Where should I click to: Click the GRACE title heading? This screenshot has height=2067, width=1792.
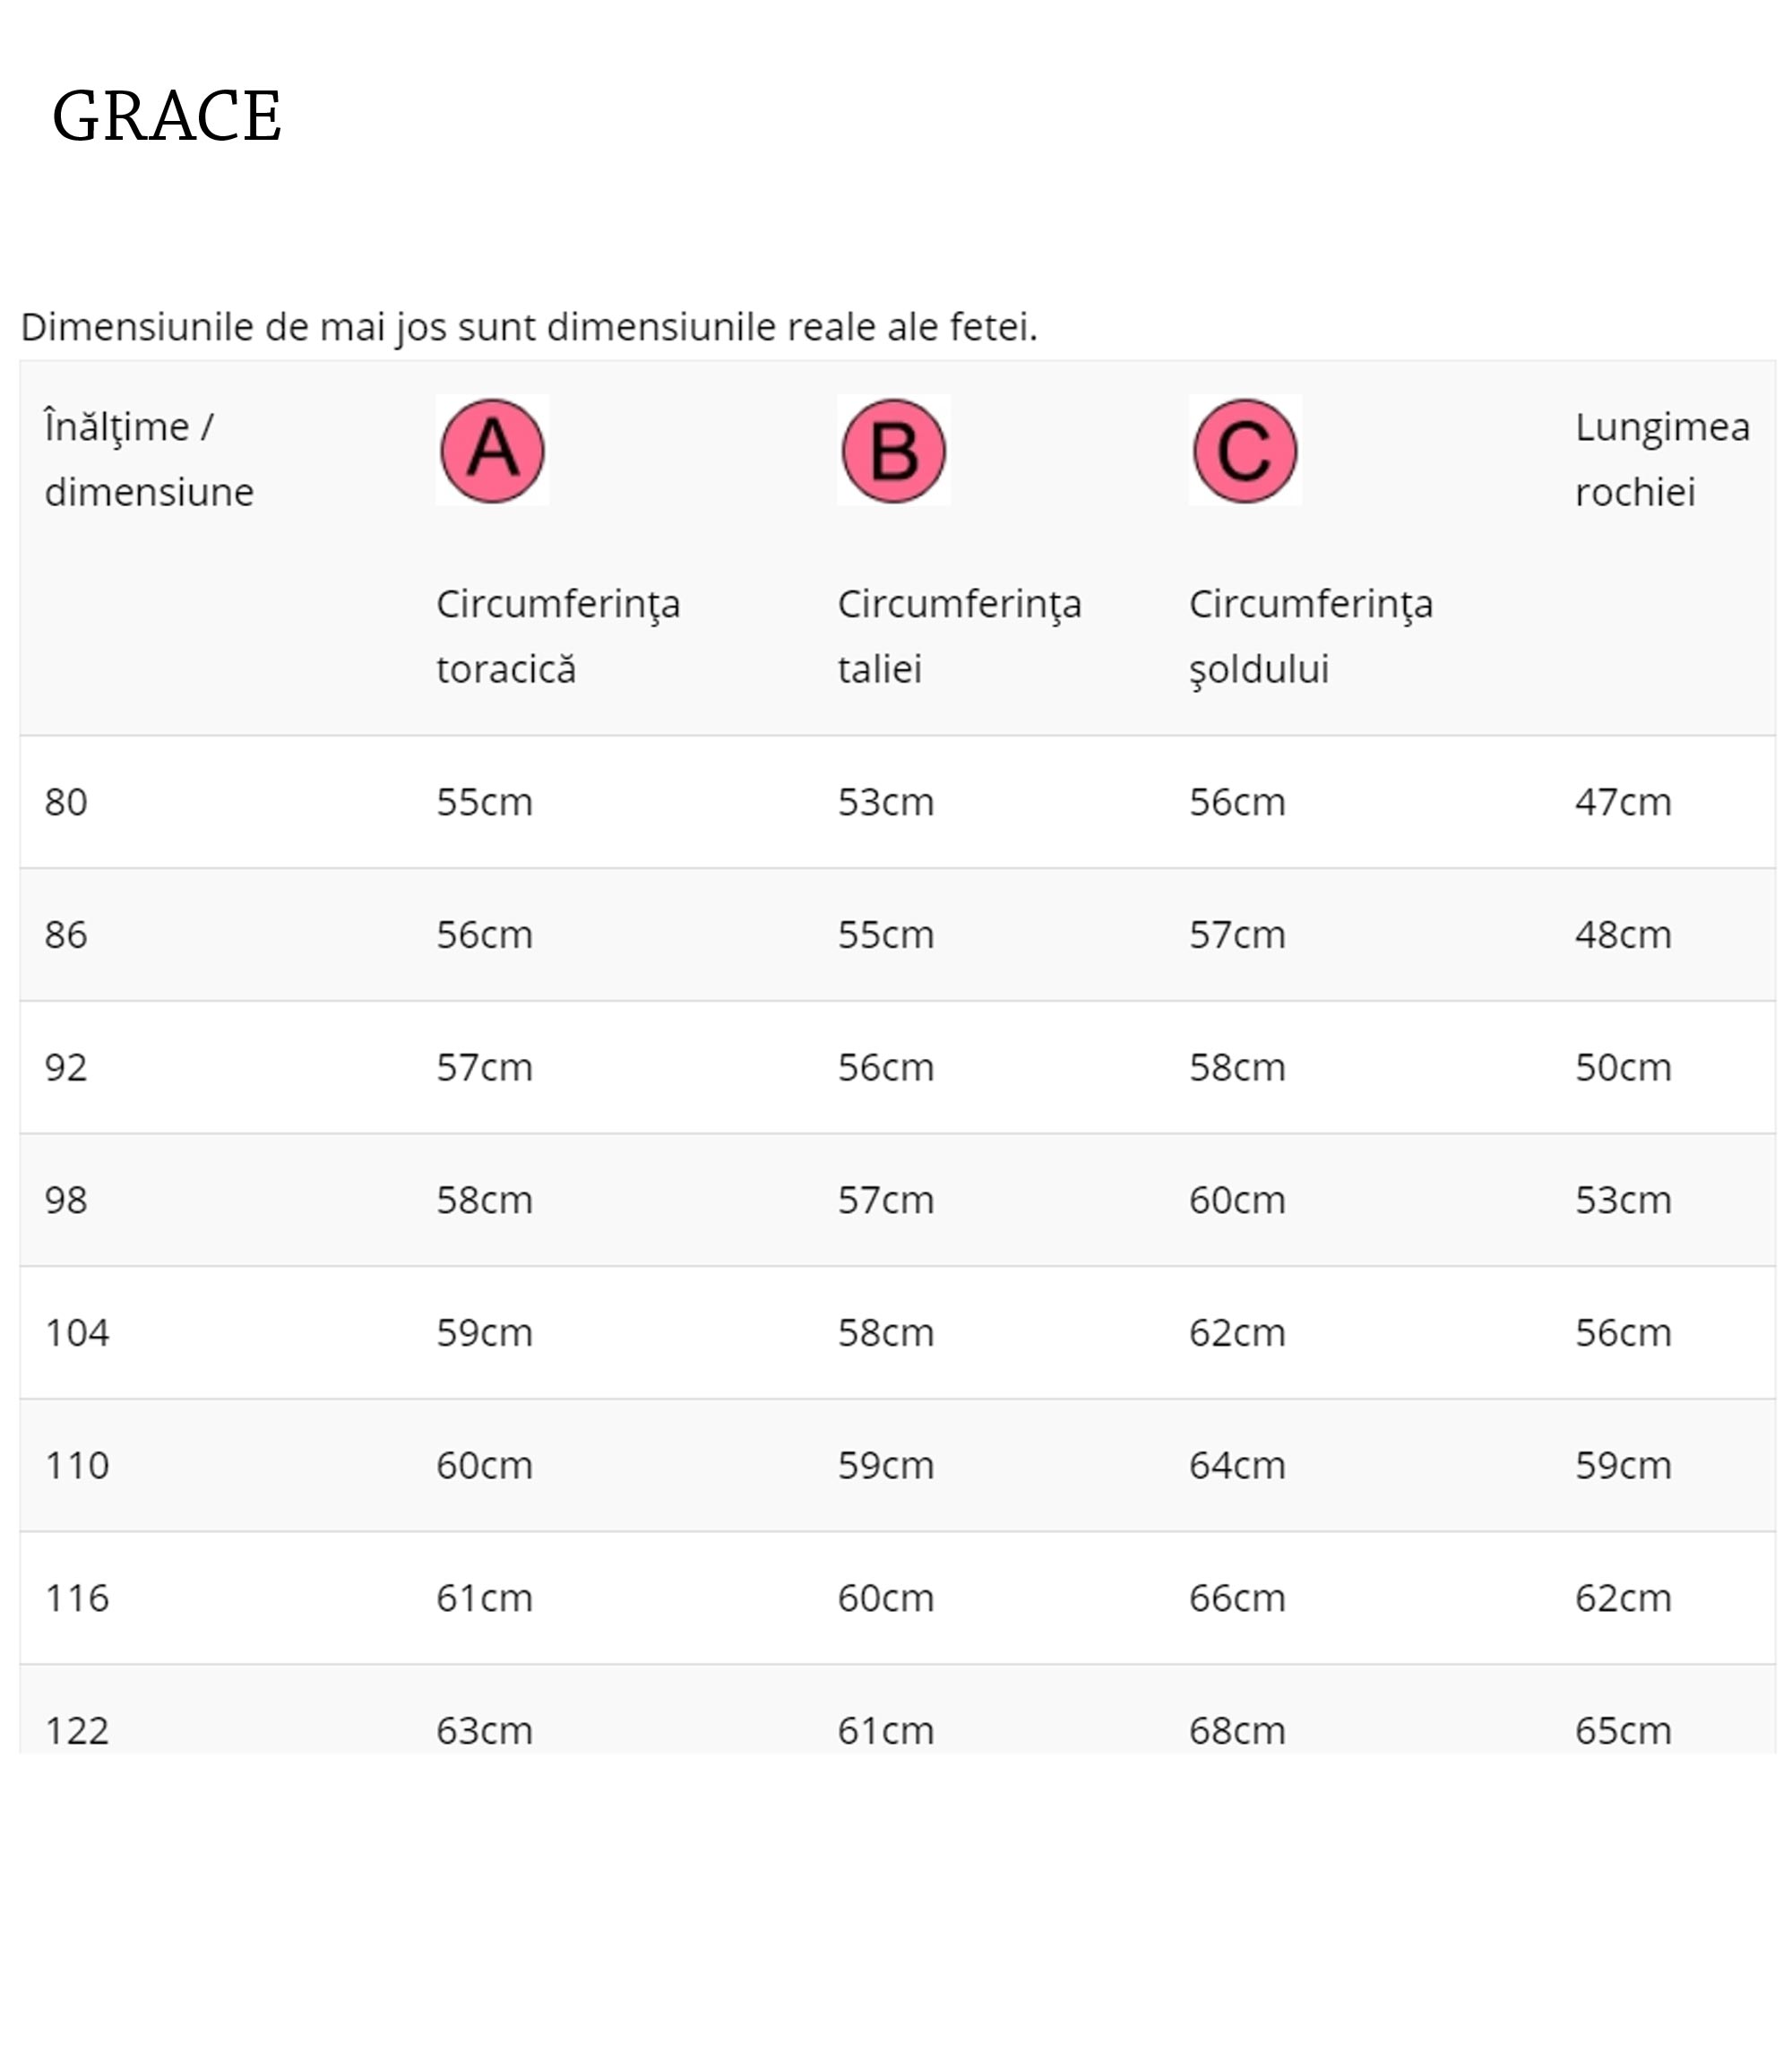(x=167, y=116)
